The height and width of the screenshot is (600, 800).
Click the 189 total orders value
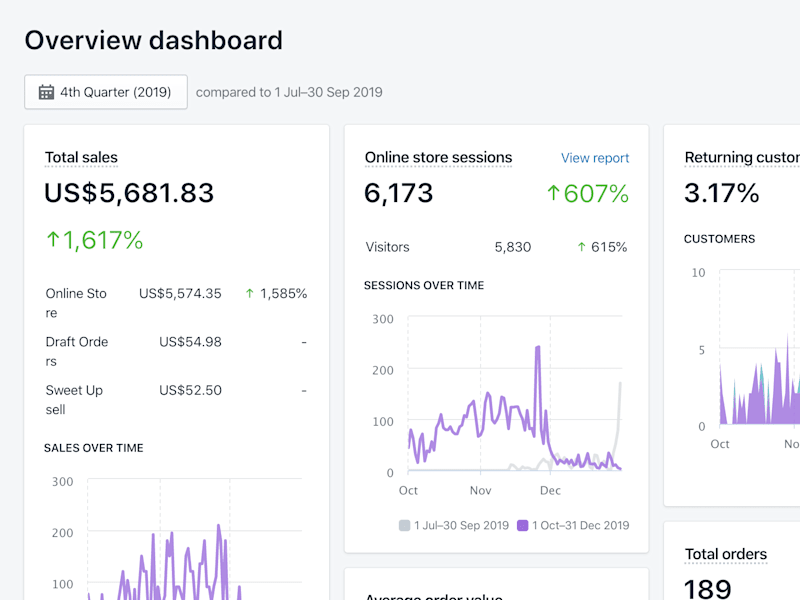(x=707, y=589)
